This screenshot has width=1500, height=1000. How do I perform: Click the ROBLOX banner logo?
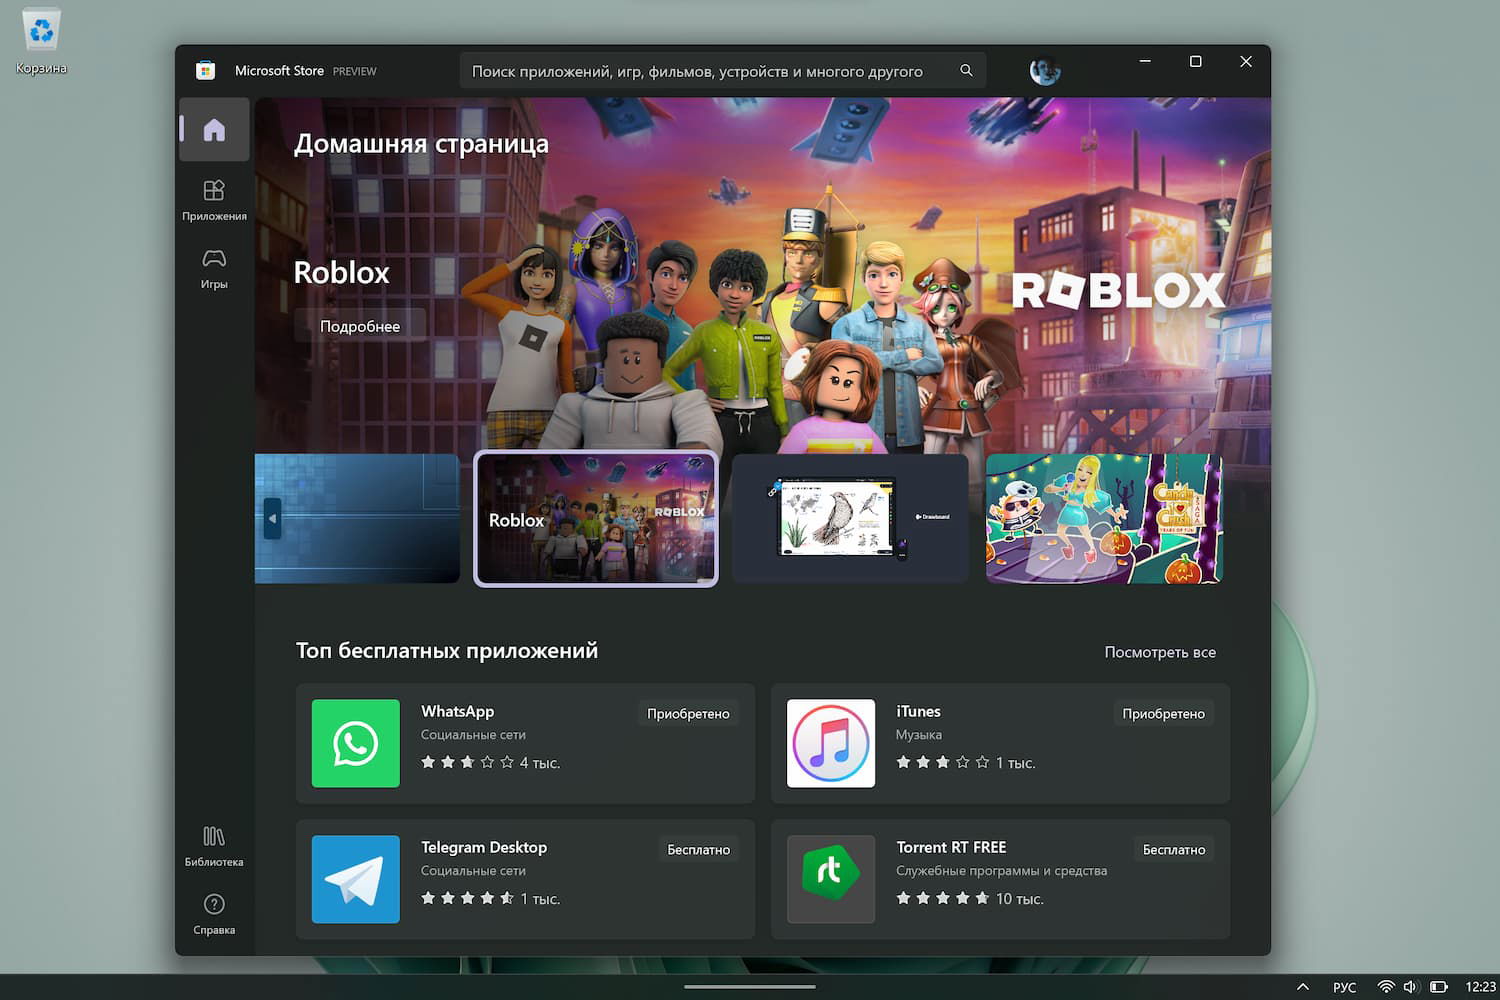(1118, 290)
